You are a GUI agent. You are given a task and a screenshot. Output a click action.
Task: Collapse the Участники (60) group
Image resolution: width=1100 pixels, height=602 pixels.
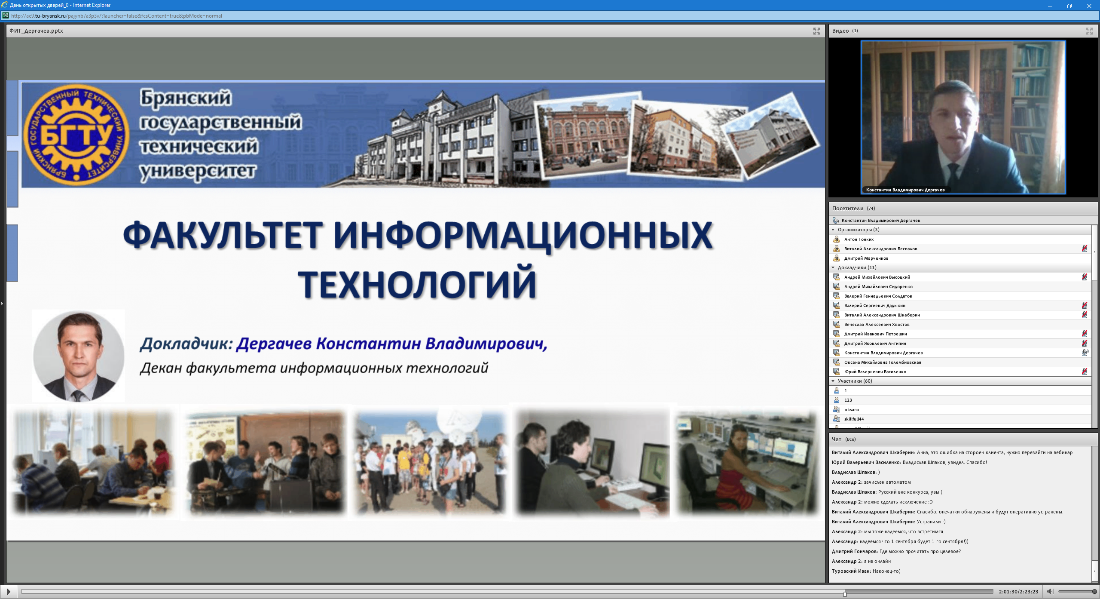[x=834, y=381]
